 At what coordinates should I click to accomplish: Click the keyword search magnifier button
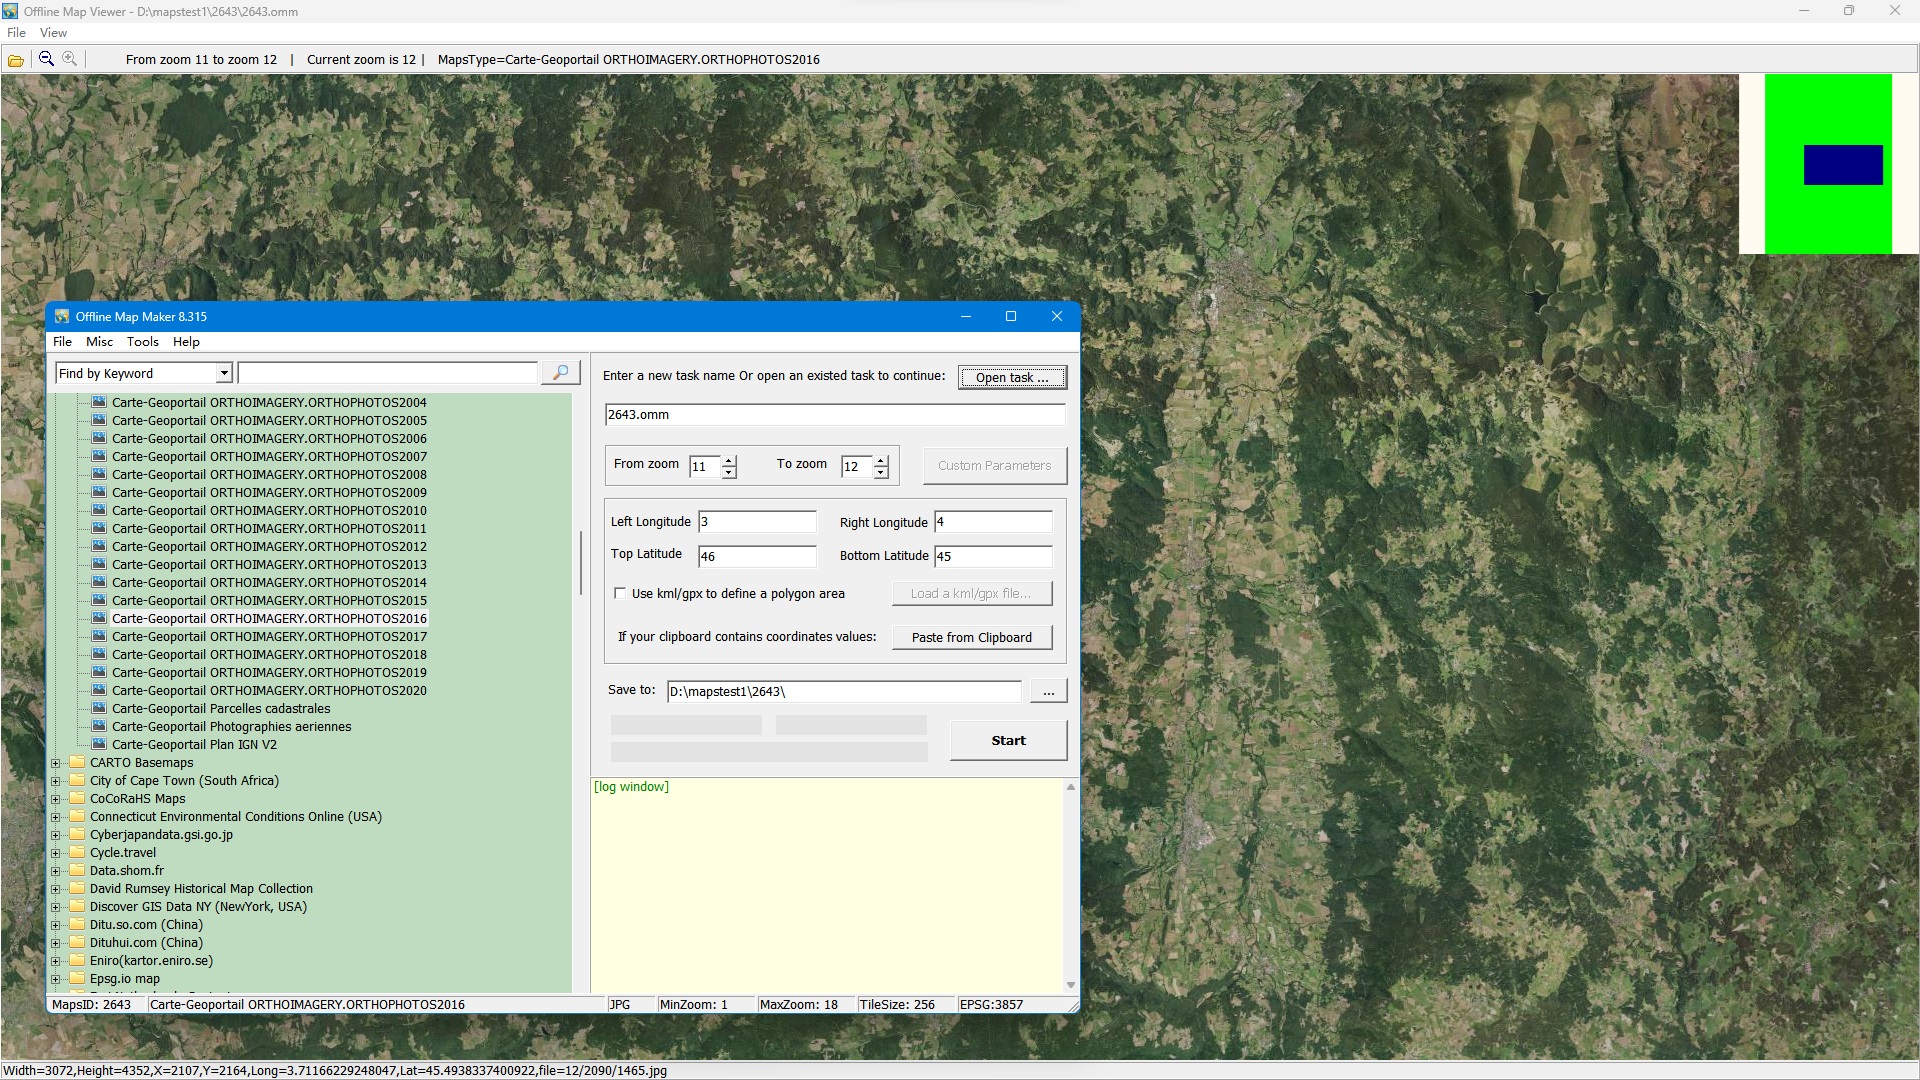tap(561, 373)
